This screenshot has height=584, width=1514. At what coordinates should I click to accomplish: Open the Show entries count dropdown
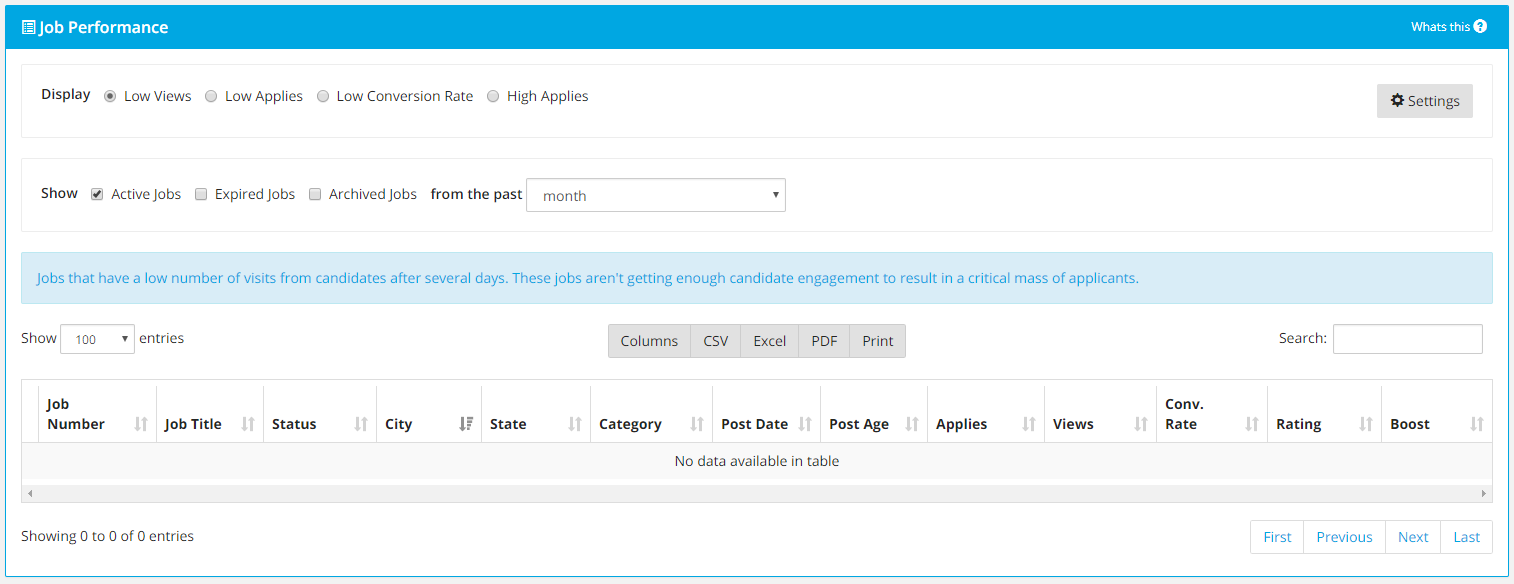click(97, 340)
